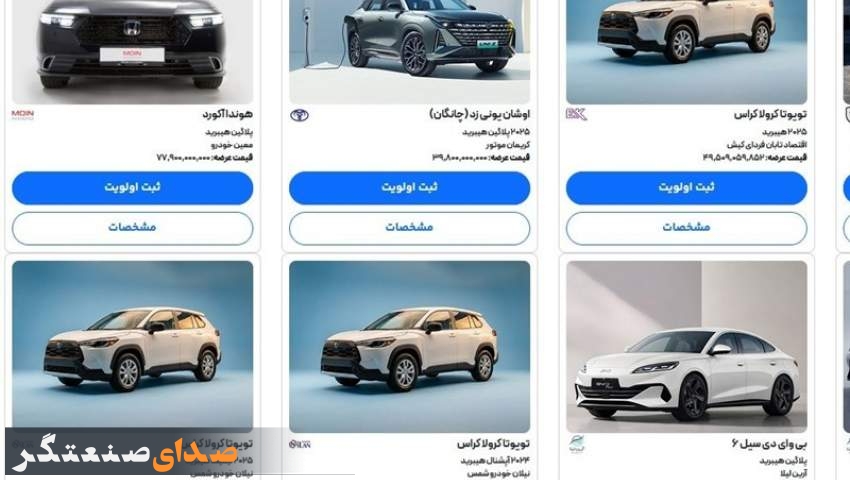The height and width of the screenshot is (480, 850).
Task: Register priority (ثبت اولویت) for Oshan UNI-Z Changan
Action: pyautogui.click(x=409, y=188)
